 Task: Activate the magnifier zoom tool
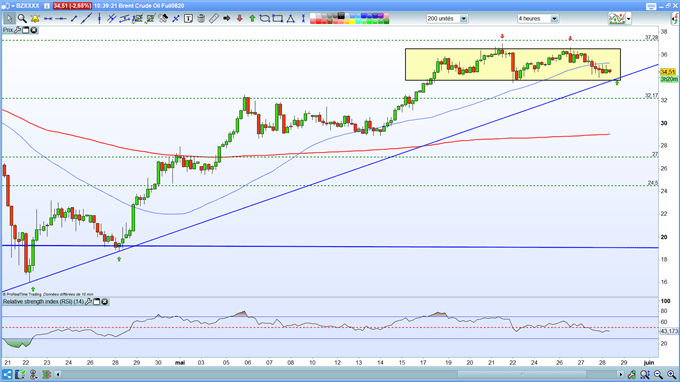(22, 19)
